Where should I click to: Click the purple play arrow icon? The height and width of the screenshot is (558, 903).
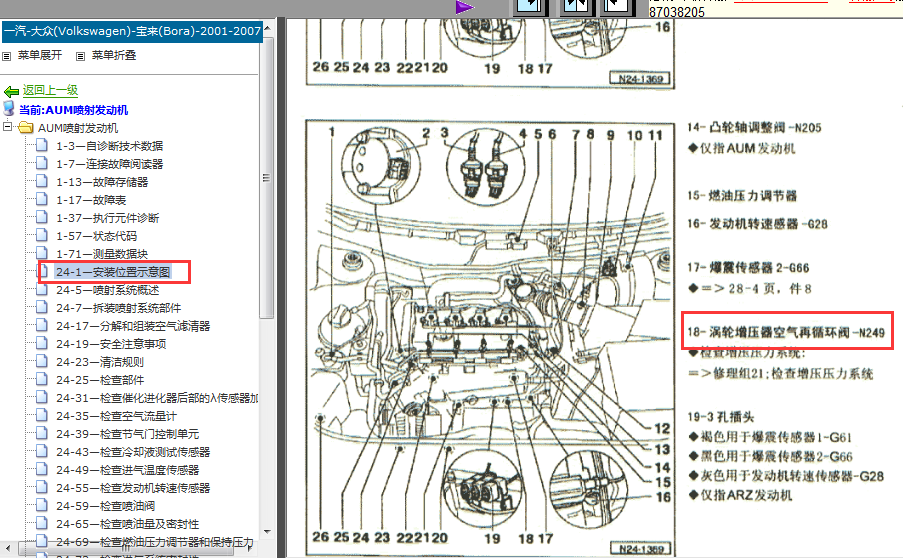[464, 7]
